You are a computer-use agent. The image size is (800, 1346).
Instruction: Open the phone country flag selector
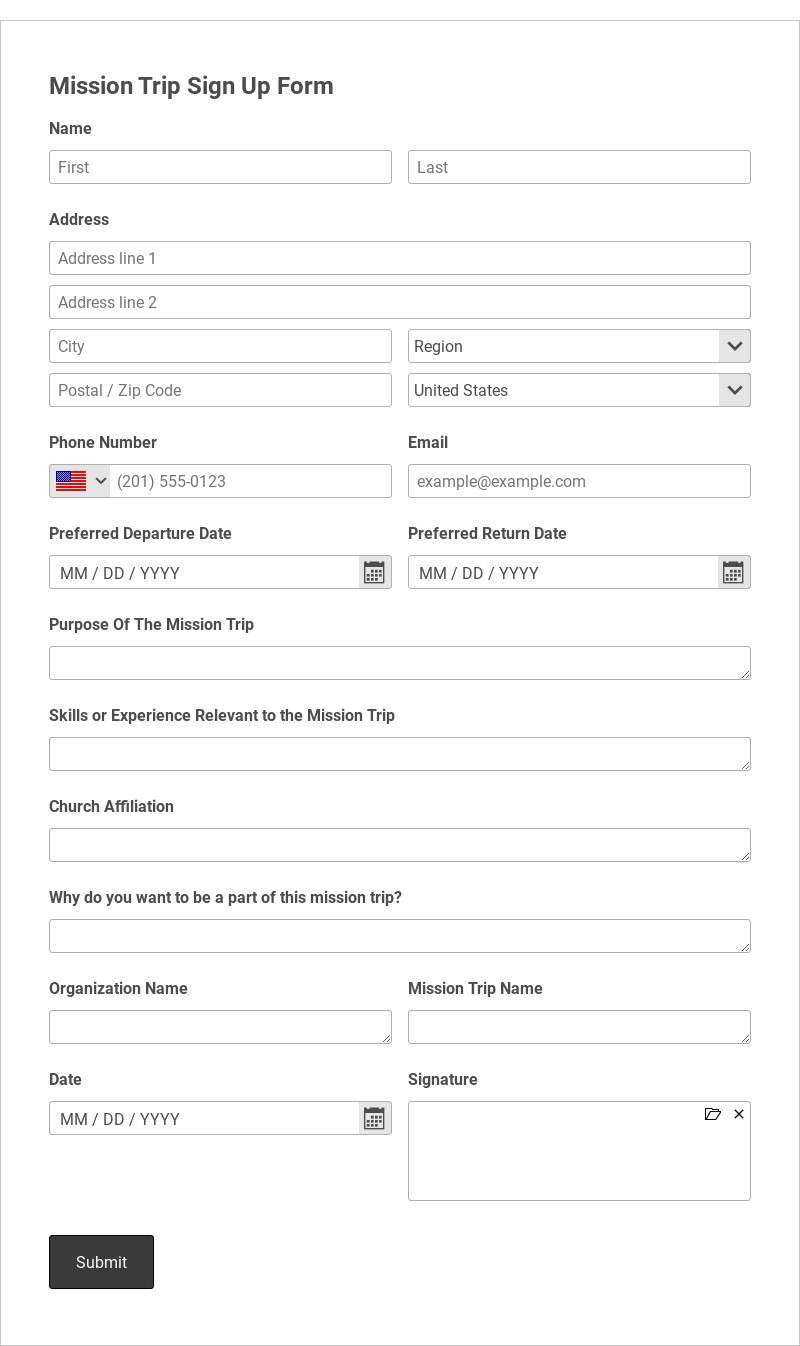[80, 481]
